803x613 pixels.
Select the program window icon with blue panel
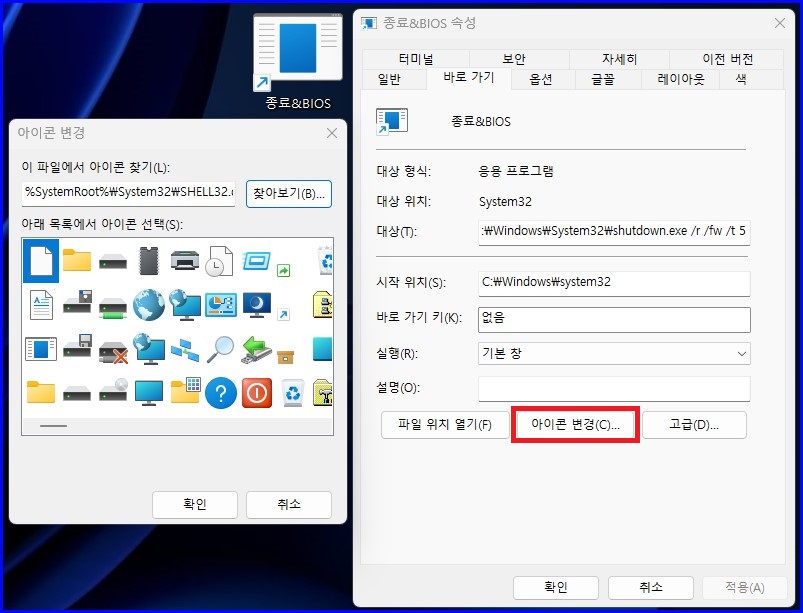coord(41,349)
